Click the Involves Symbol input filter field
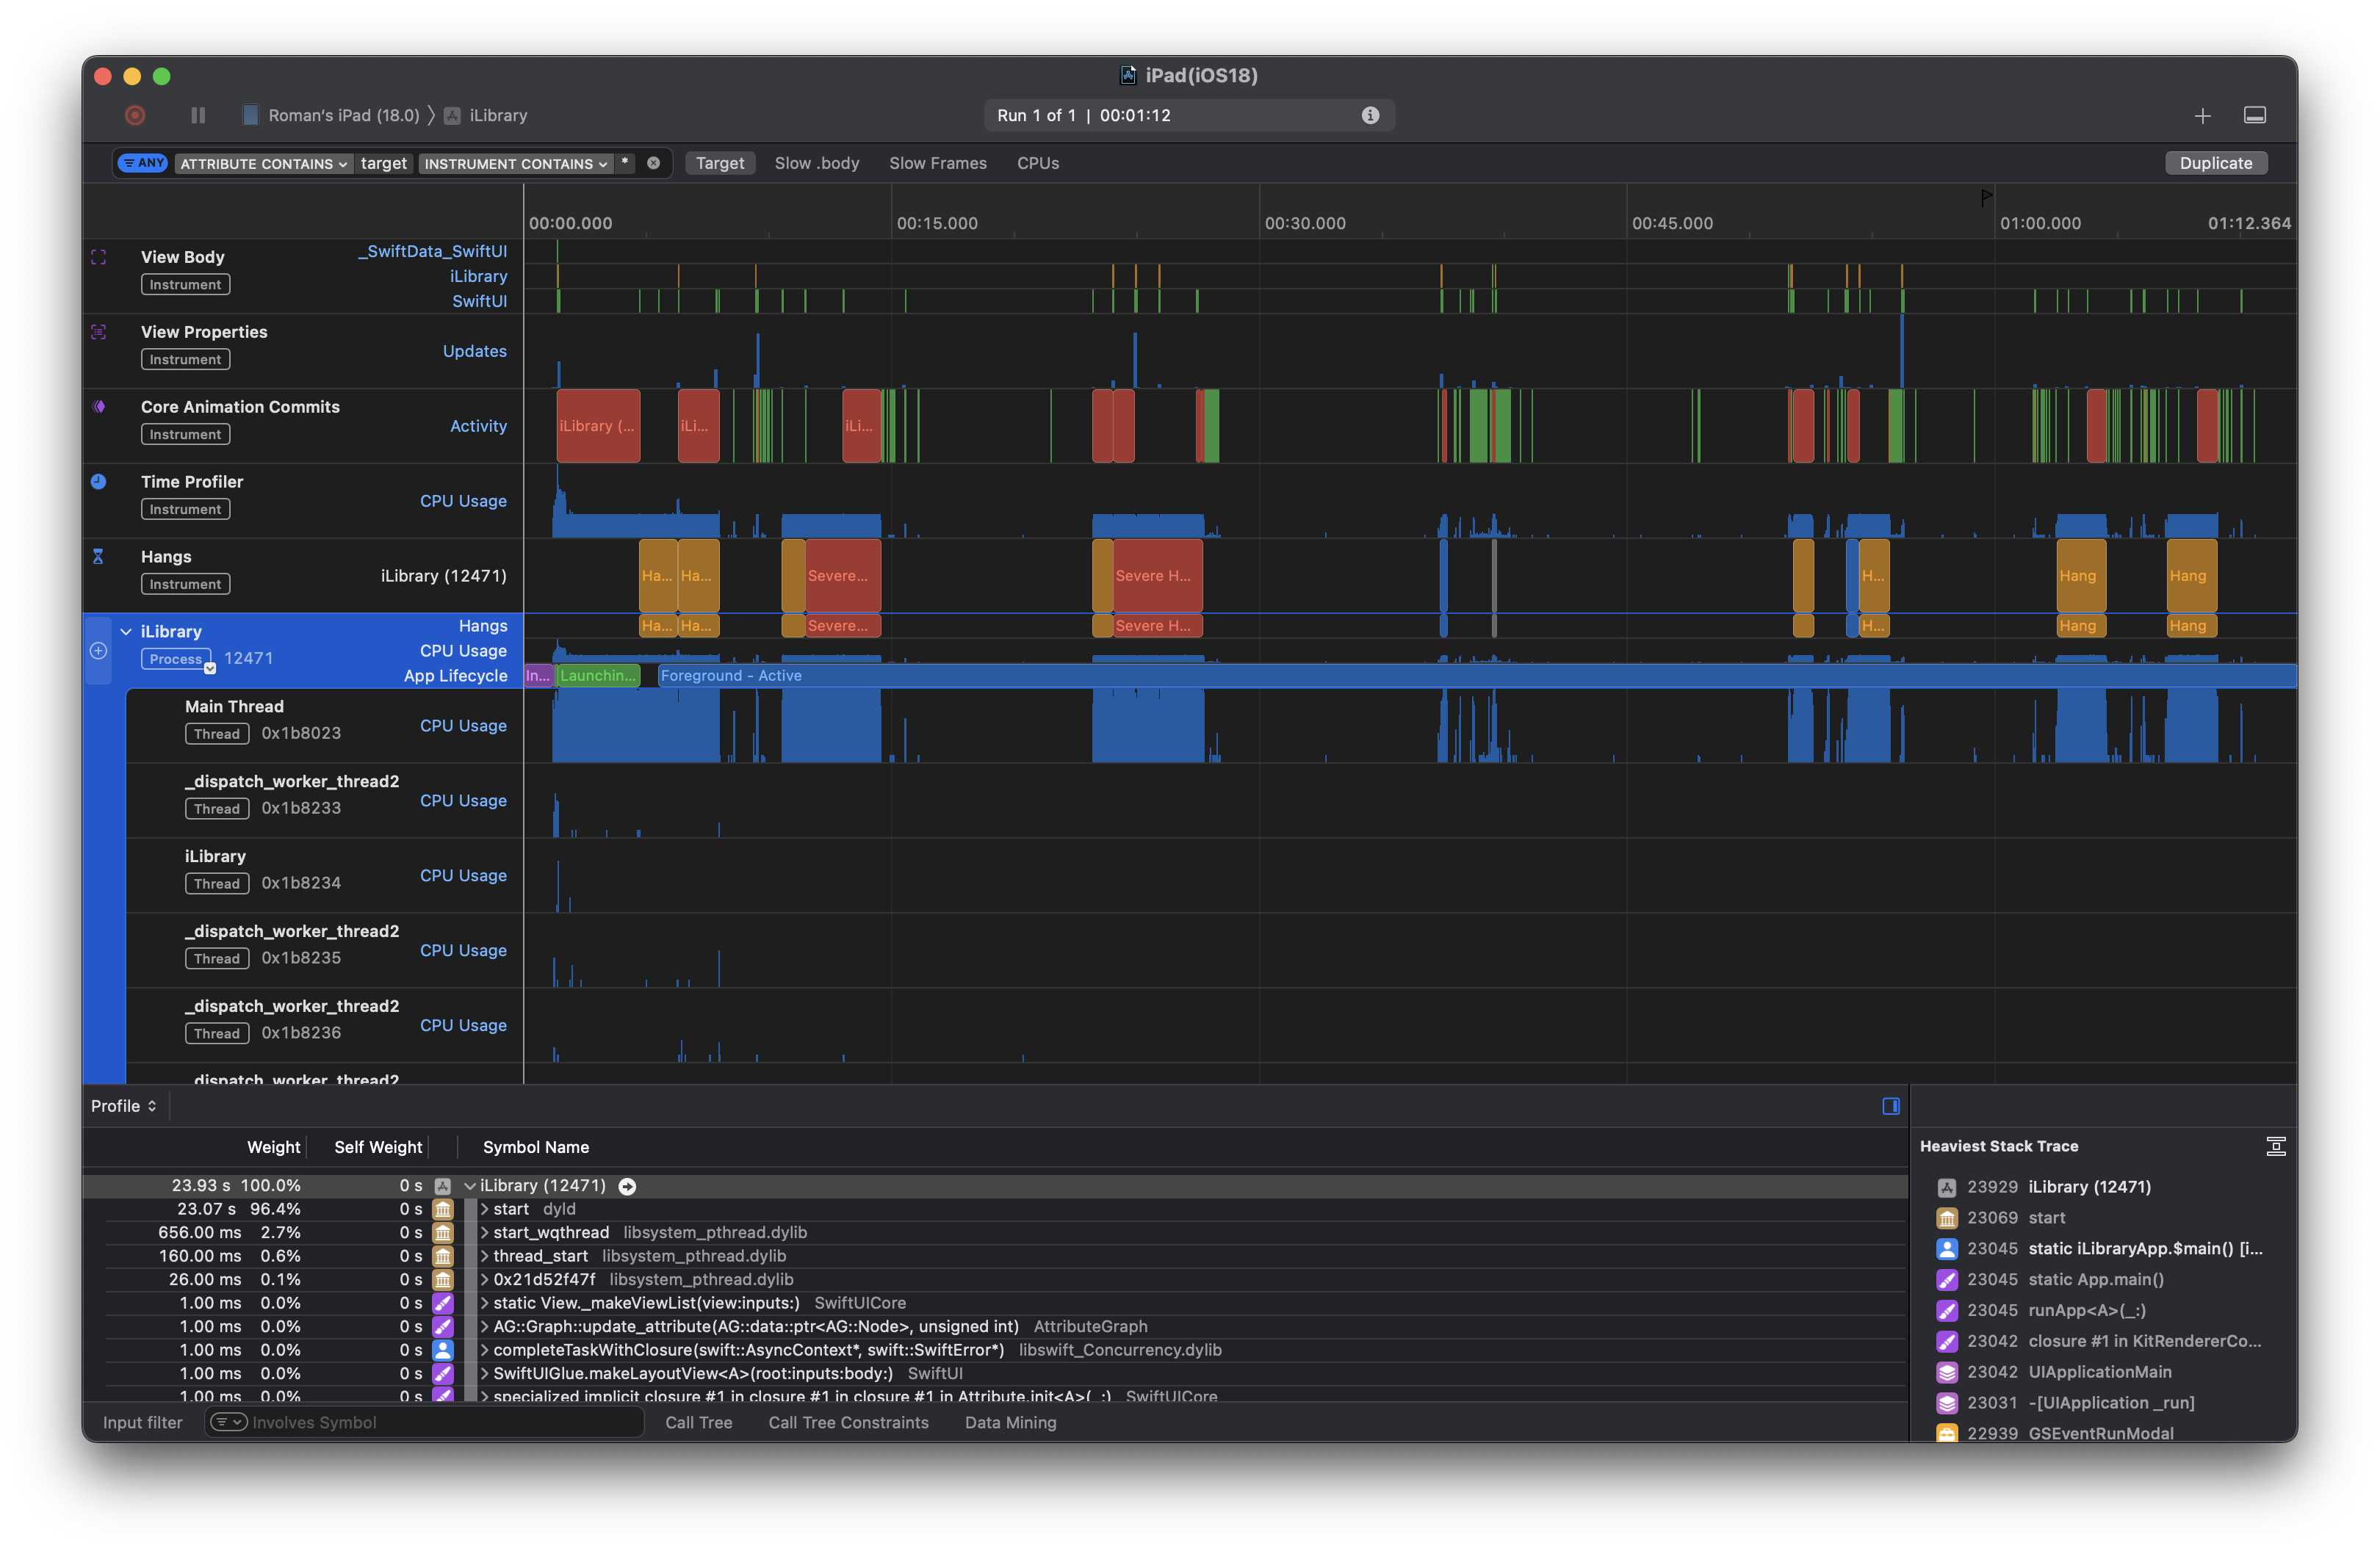This screenshot has height=1551, width=2380. point(425,1422)
